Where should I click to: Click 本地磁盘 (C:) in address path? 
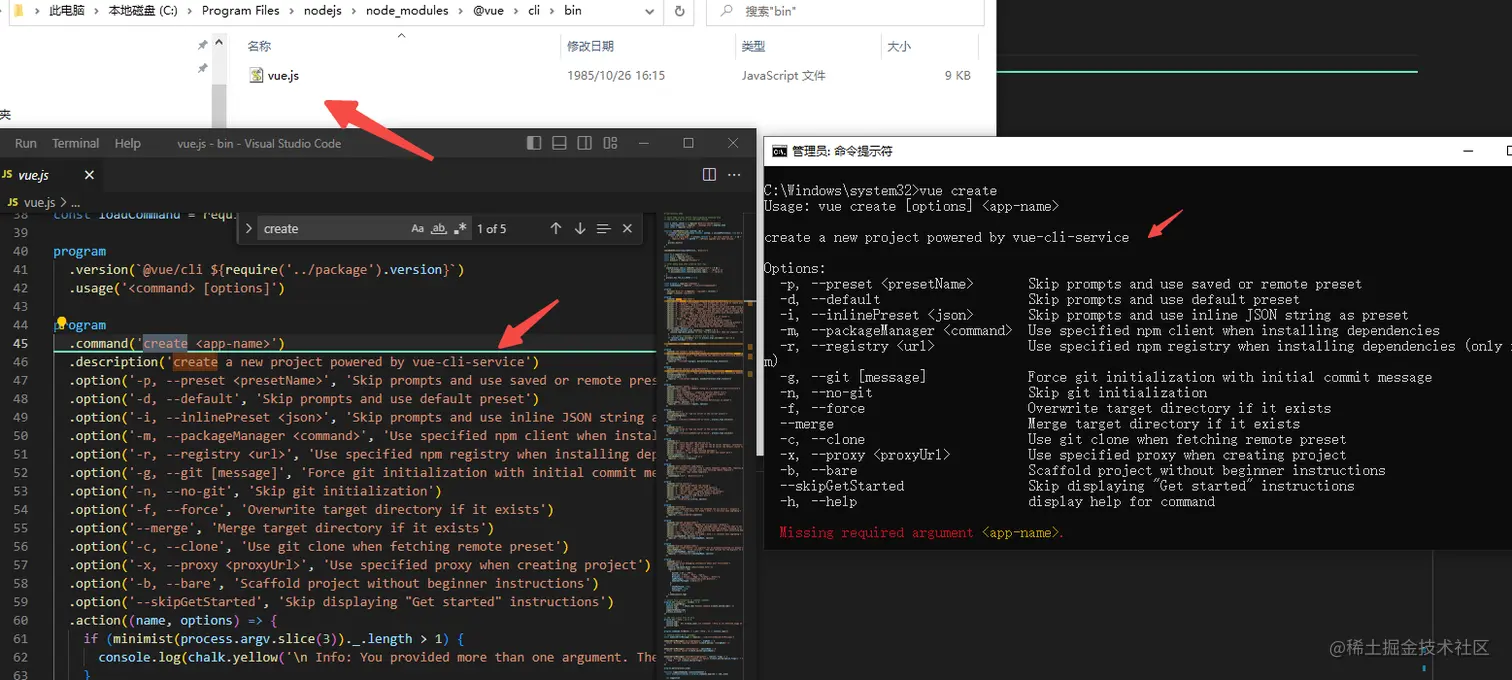(142, 11)
